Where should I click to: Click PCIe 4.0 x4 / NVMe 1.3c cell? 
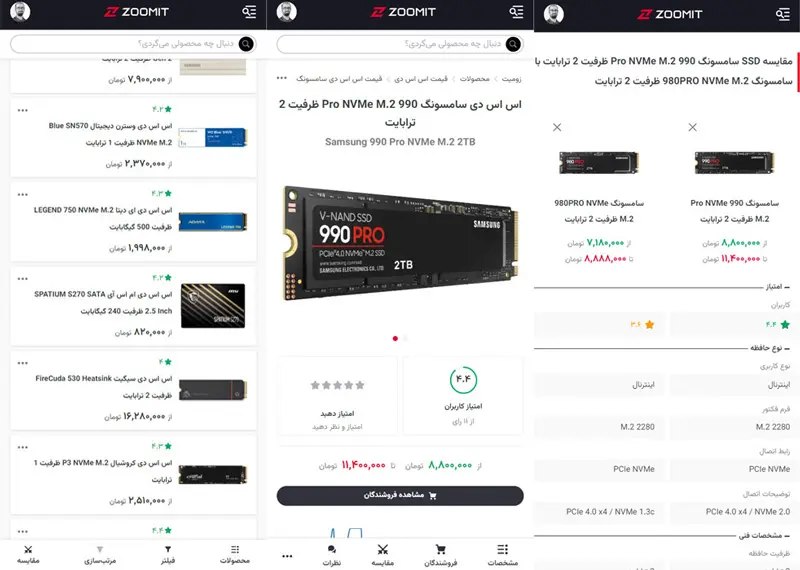599,512
